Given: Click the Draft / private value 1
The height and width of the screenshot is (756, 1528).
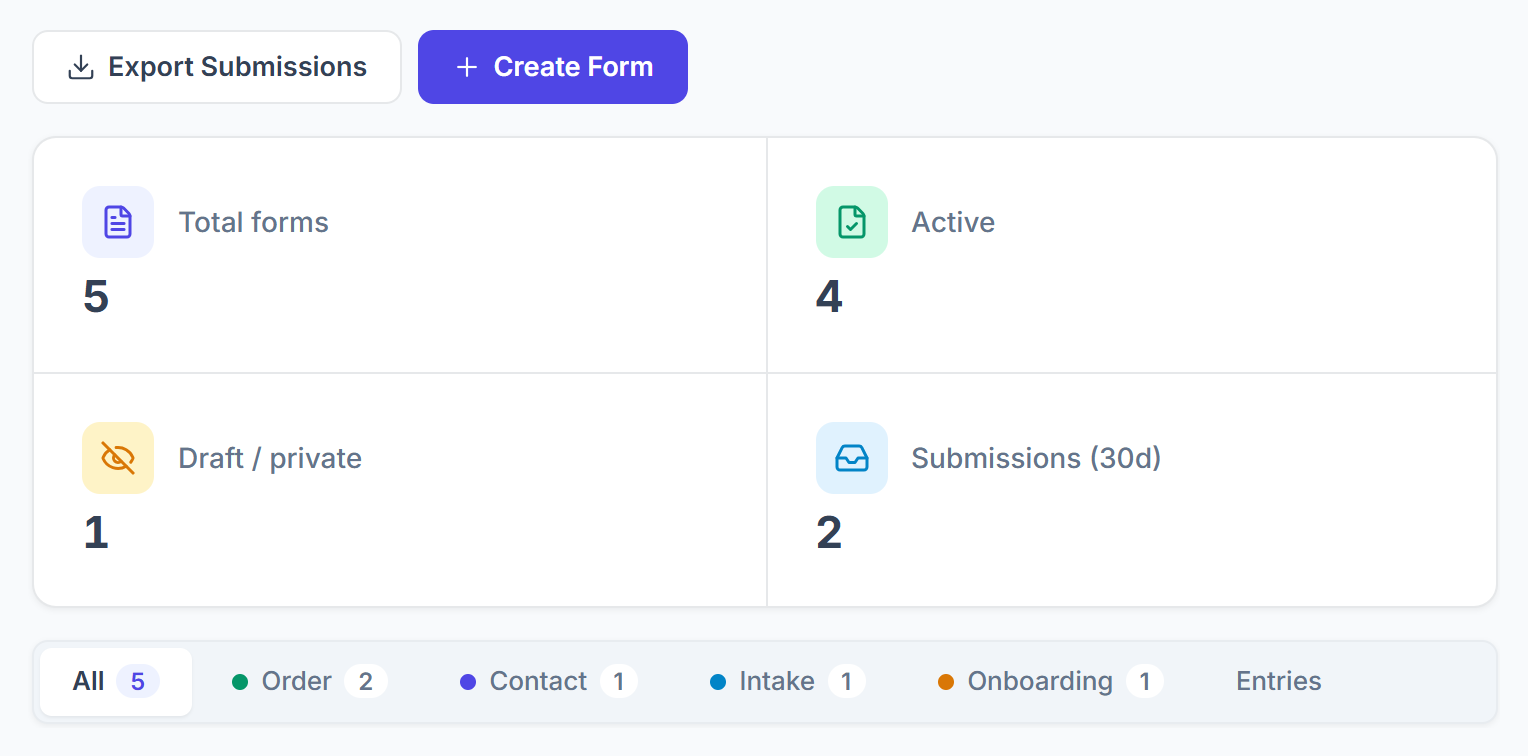Looking at the screenshot, I should (96, 533).
